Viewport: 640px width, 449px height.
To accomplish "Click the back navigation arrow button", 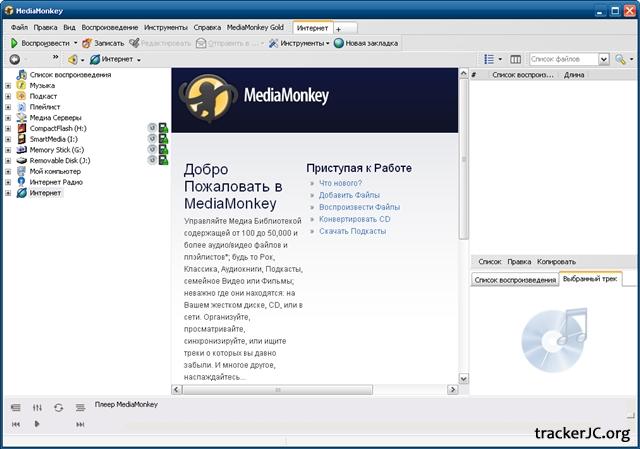I will [14, 60].
